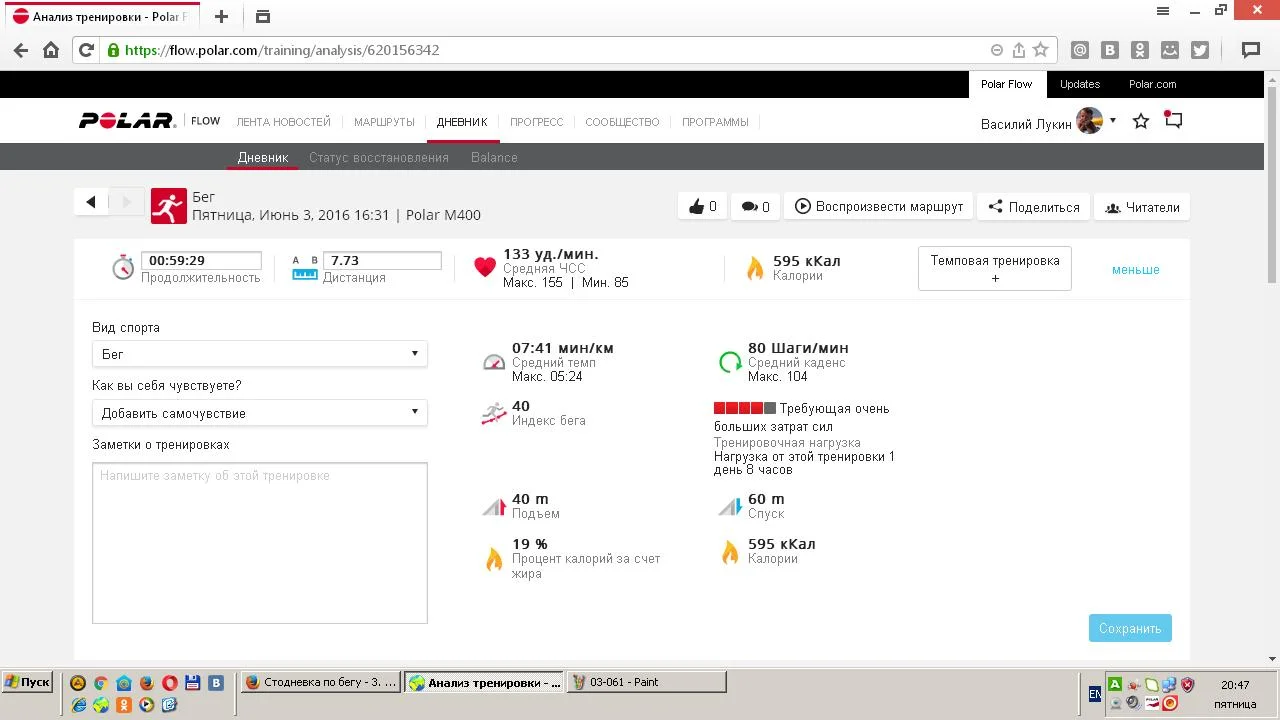Switch to 03-061 Paint taskbar window
The height and width of the screenshot is (720, 1280).
click(646, 682)
